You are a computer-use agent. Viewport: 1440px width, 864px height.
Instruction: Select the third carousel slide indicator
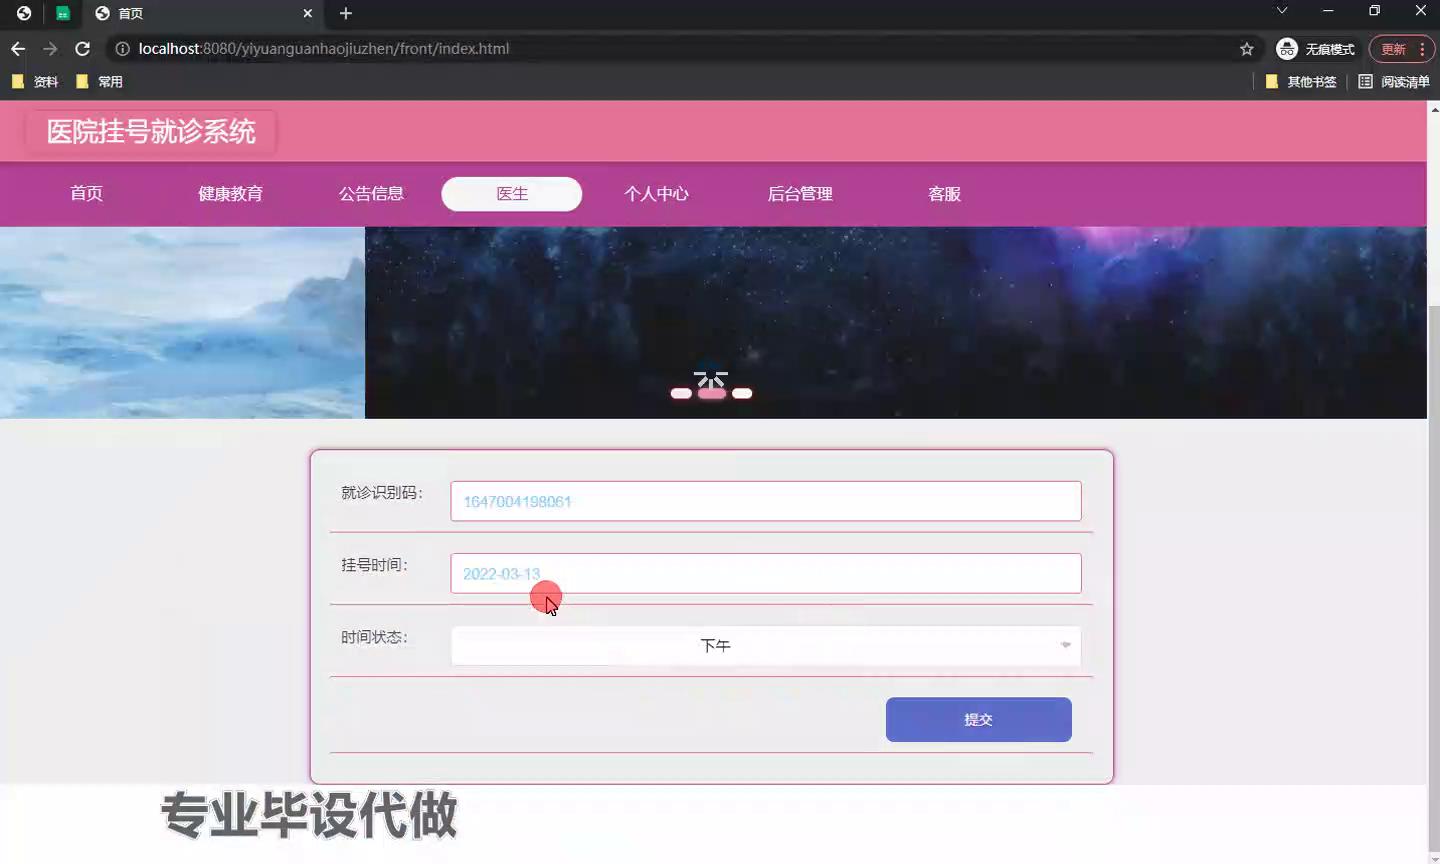pos(742,393)
